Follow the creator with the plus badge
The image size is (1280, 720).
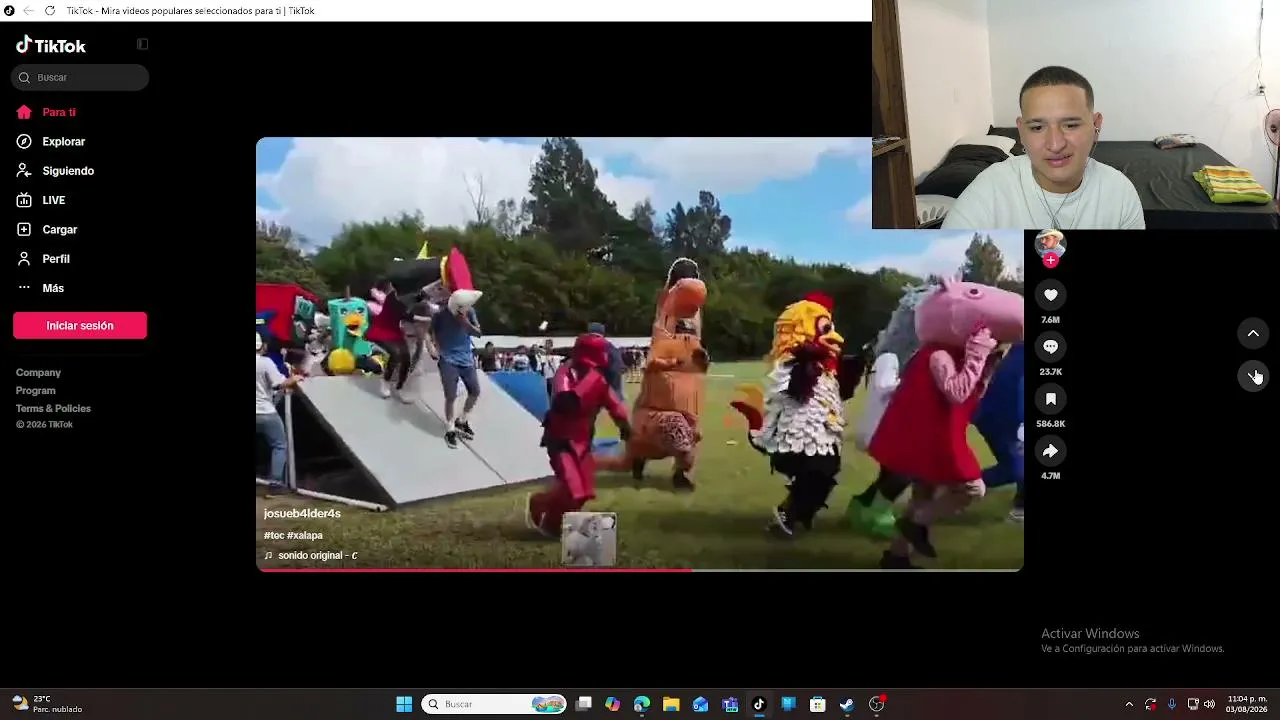pos(1050,260)
